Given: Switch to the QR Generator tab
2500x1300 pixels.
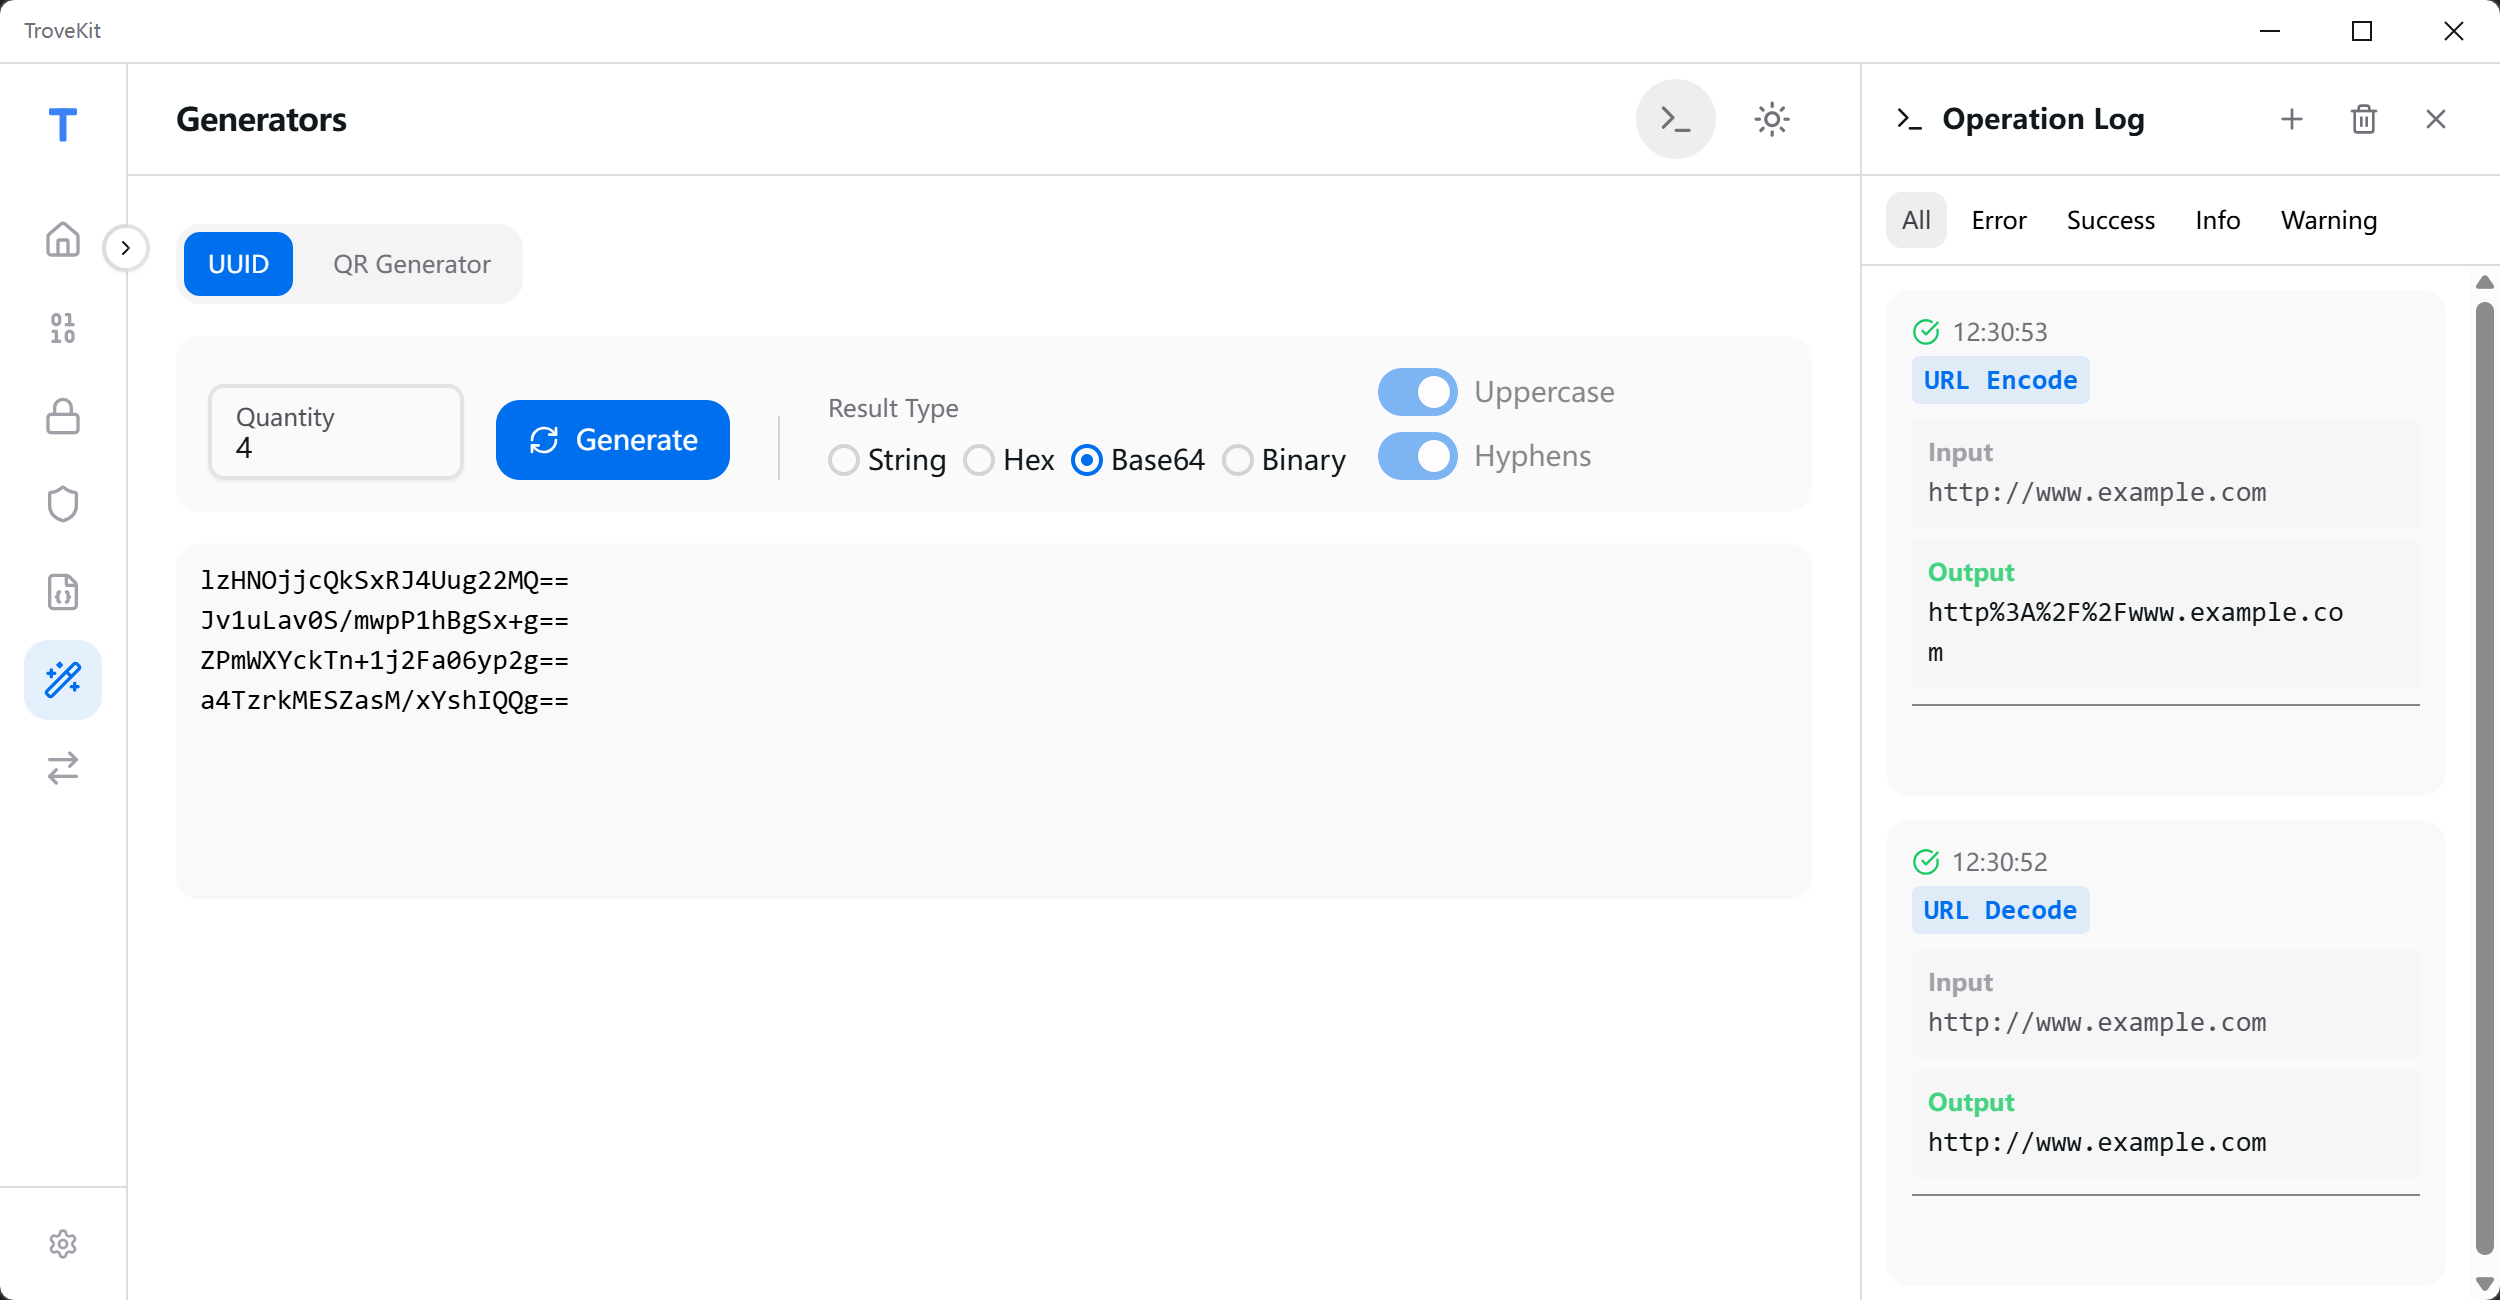Looking at the screenshot, I should [411, 264].
